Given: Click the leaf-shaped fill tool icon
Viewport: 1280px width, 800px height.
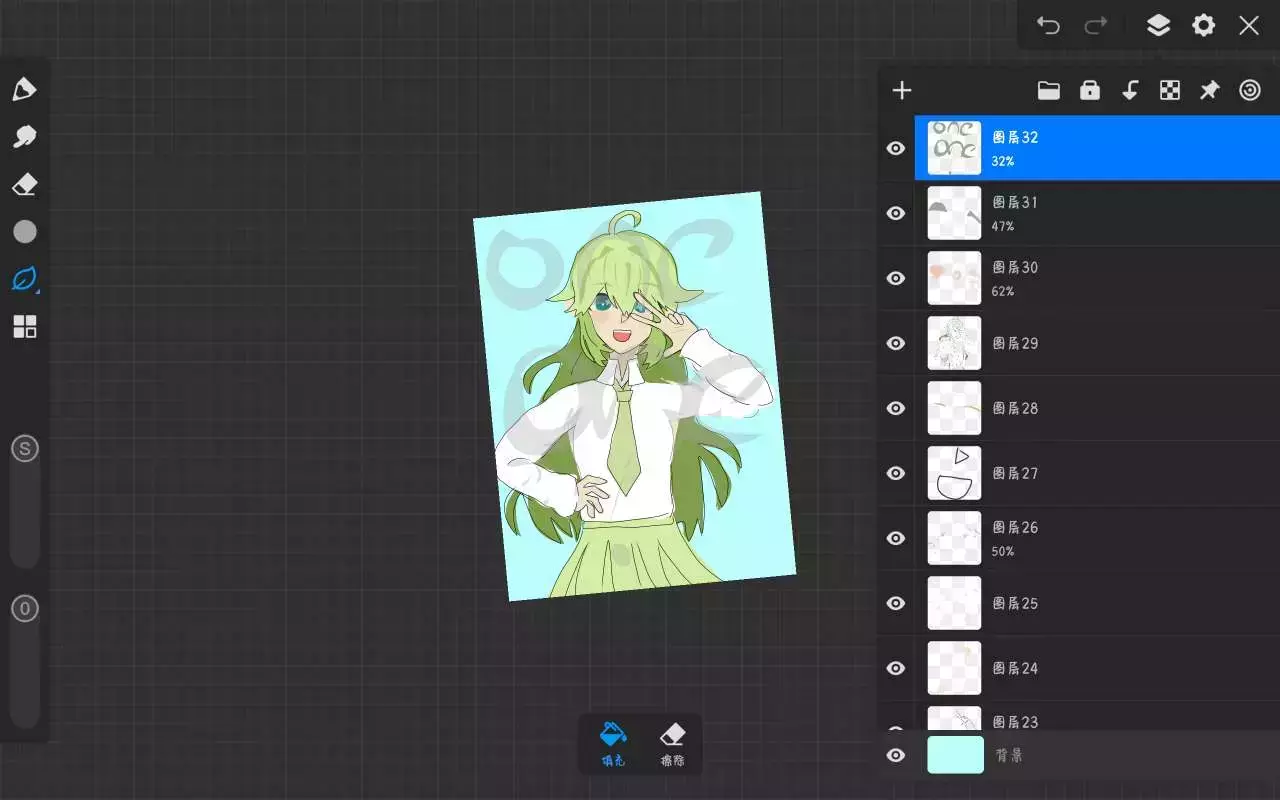Looking at the screenshot, I should point(24,279).
